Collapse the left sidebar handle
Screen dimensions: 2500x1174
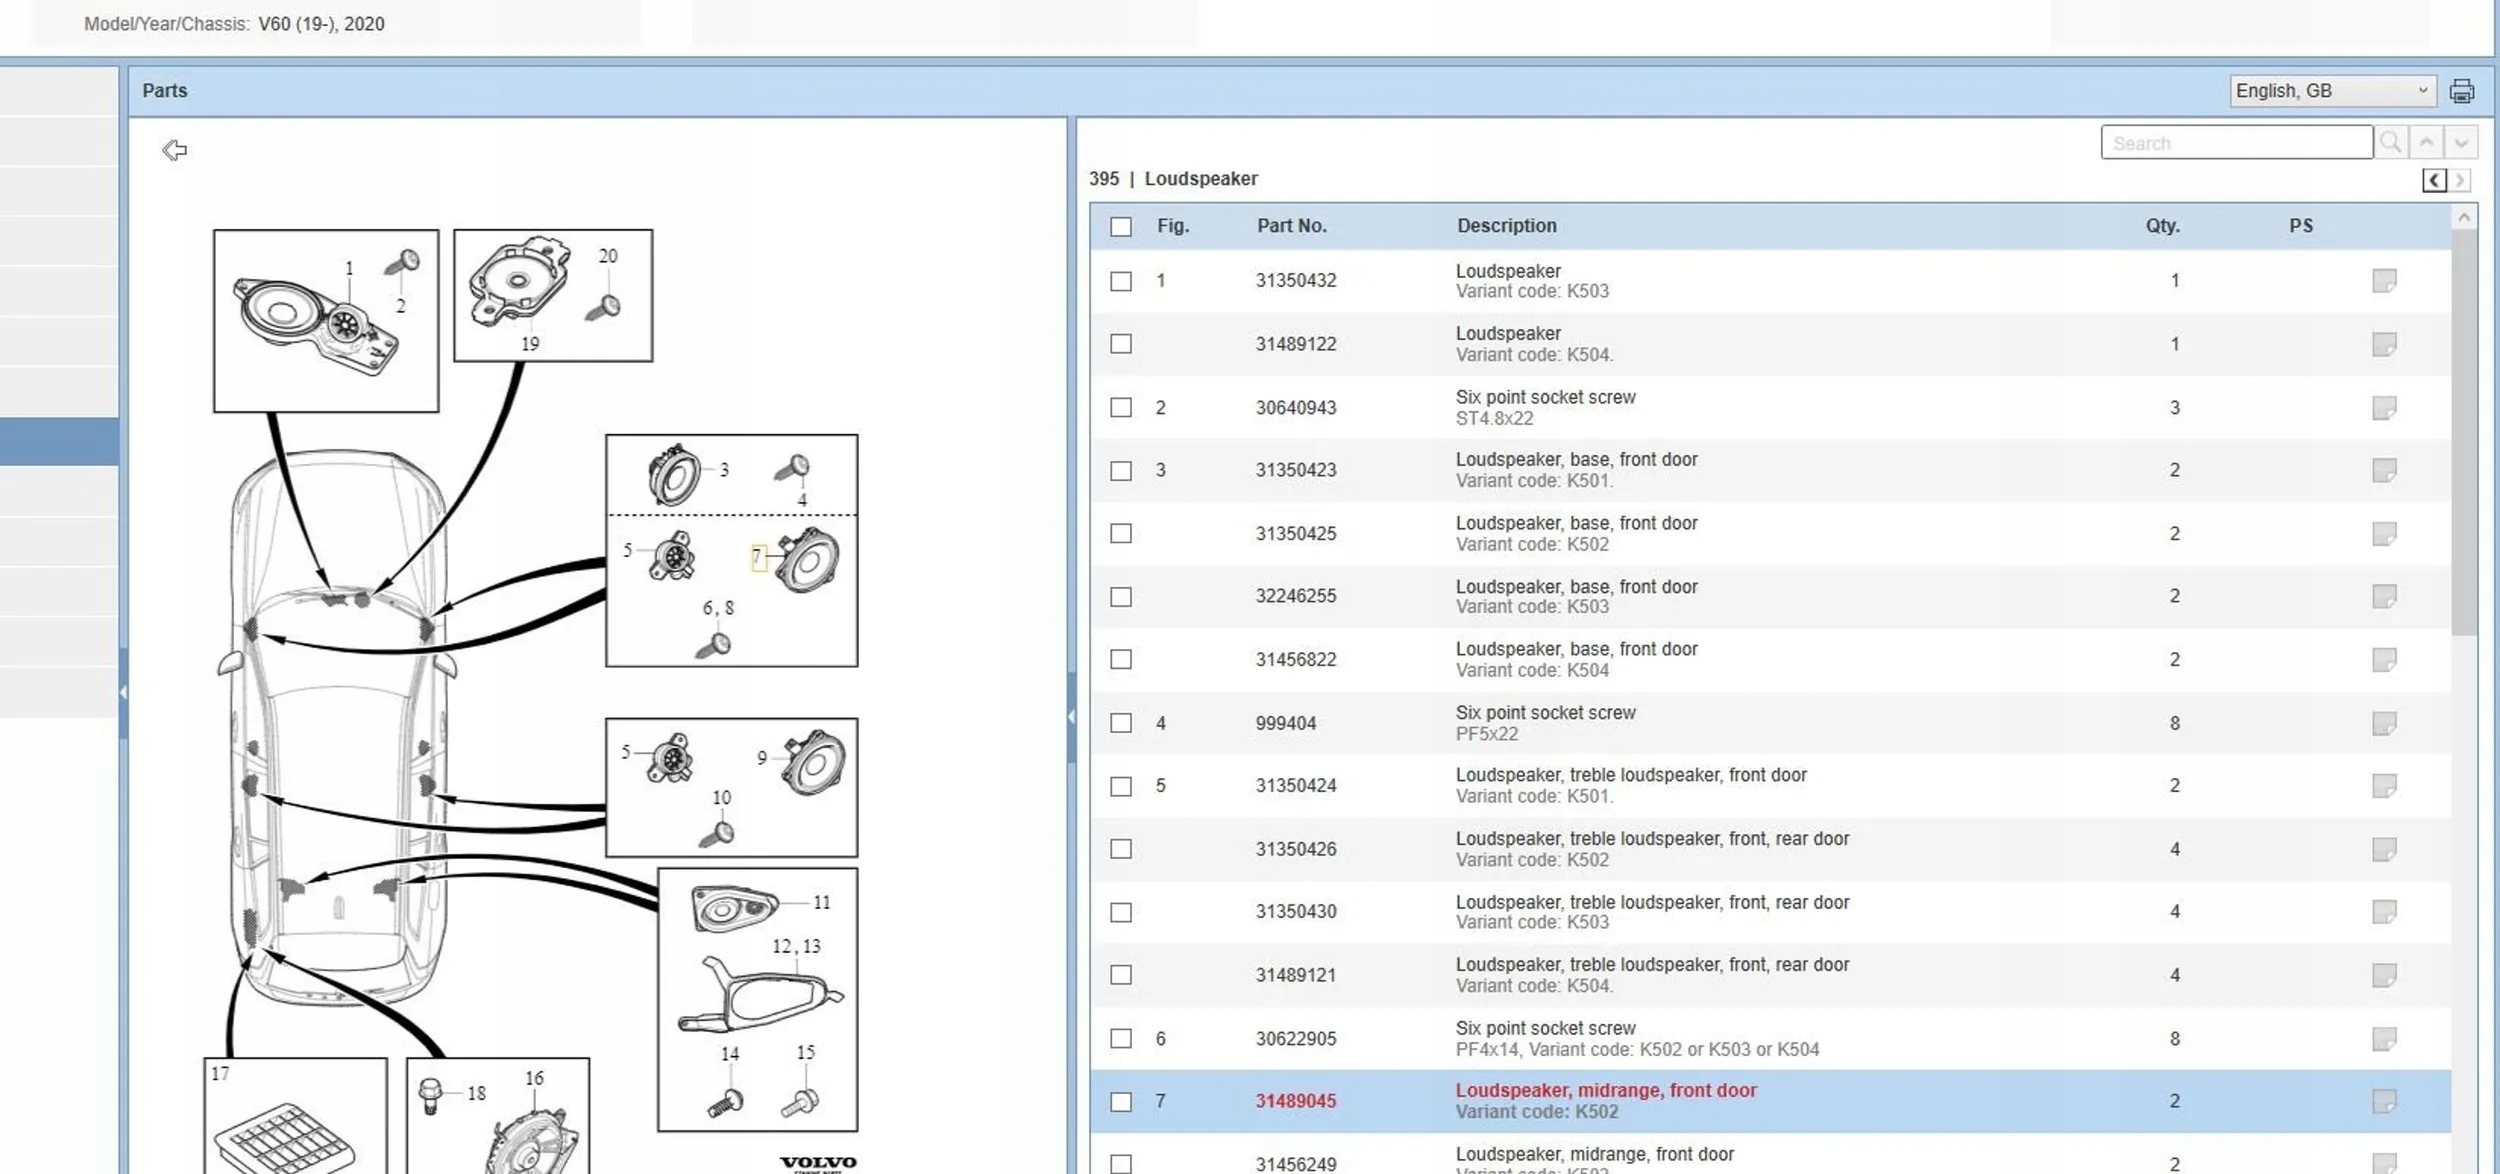click(x=123, y=692)
